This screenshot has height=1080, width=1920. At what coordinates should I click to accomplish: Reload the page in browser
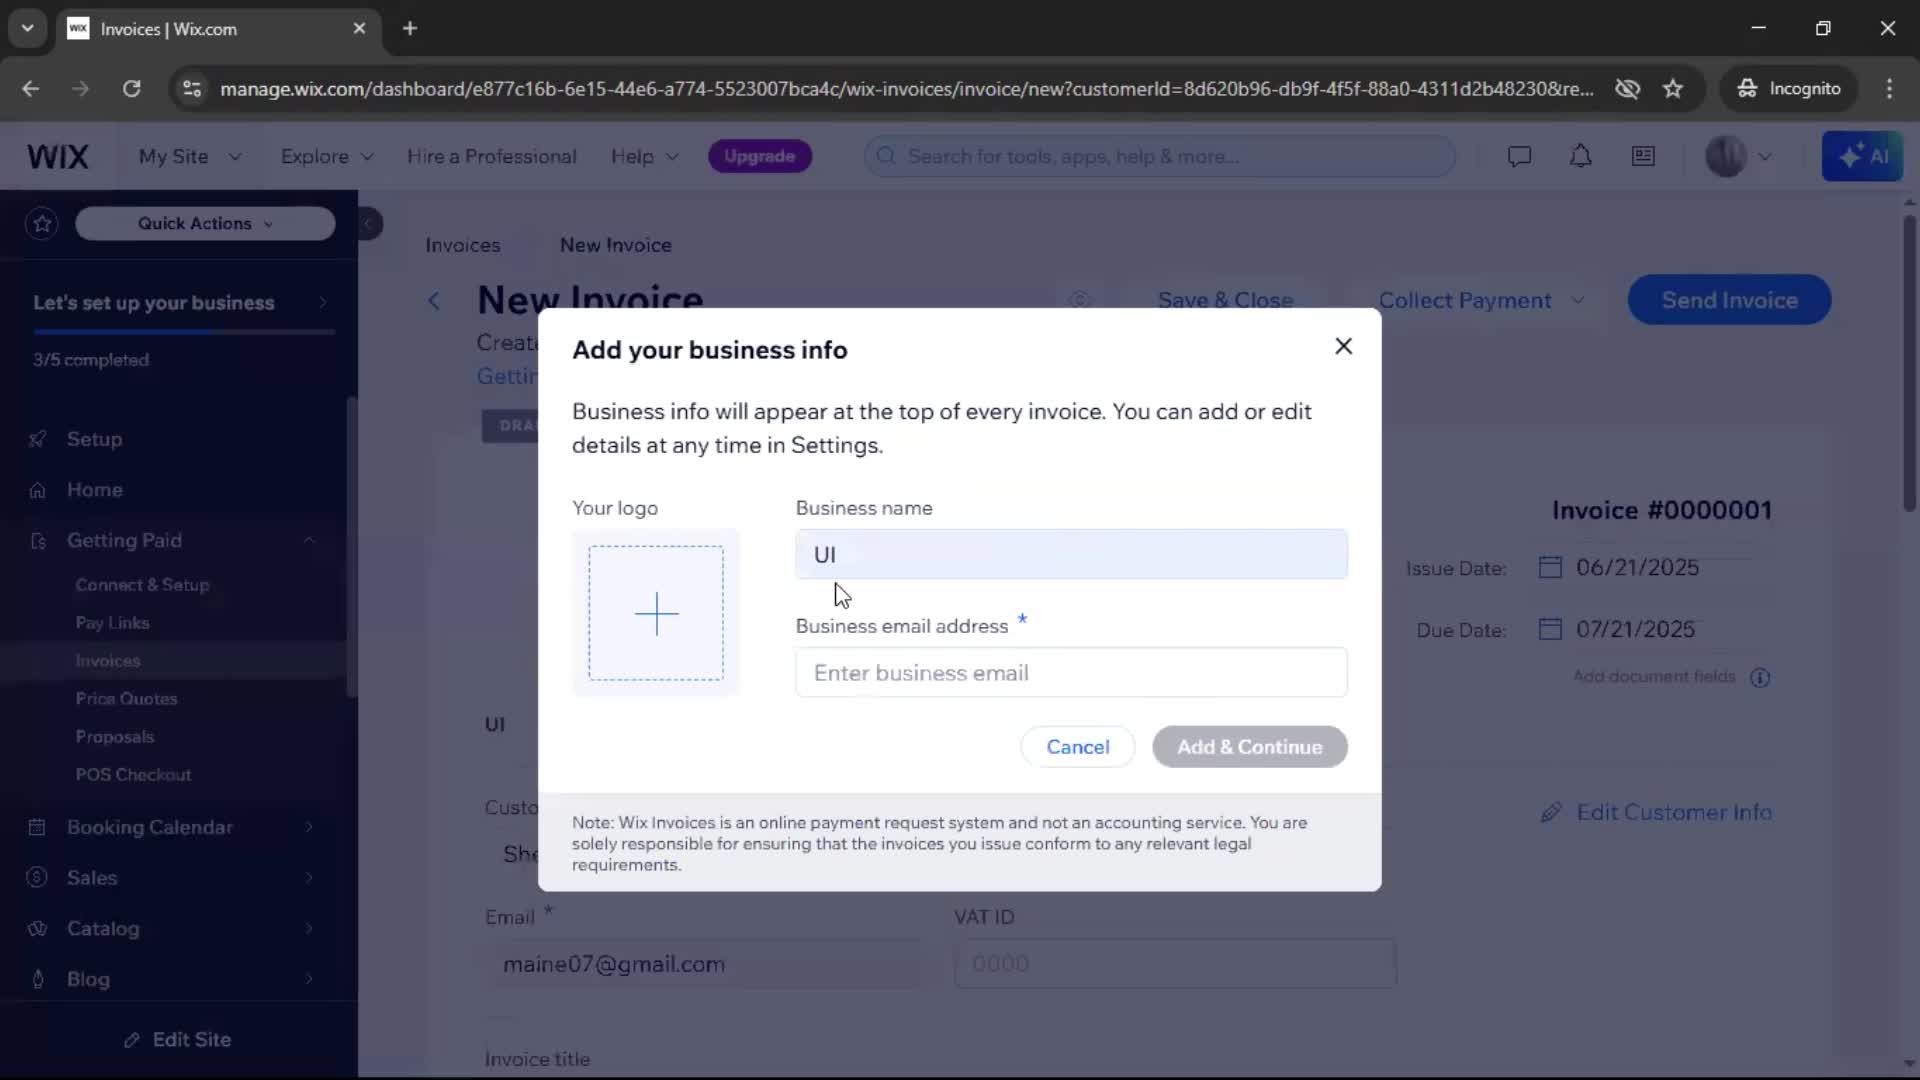click(131, 89)
